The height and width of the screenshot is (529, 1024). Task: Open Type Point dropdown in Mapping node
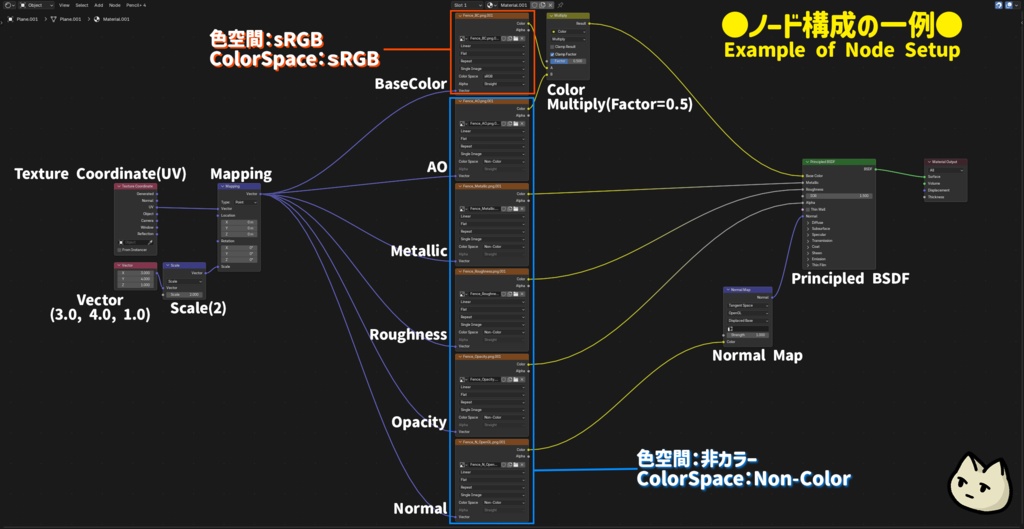coord(246,202)
